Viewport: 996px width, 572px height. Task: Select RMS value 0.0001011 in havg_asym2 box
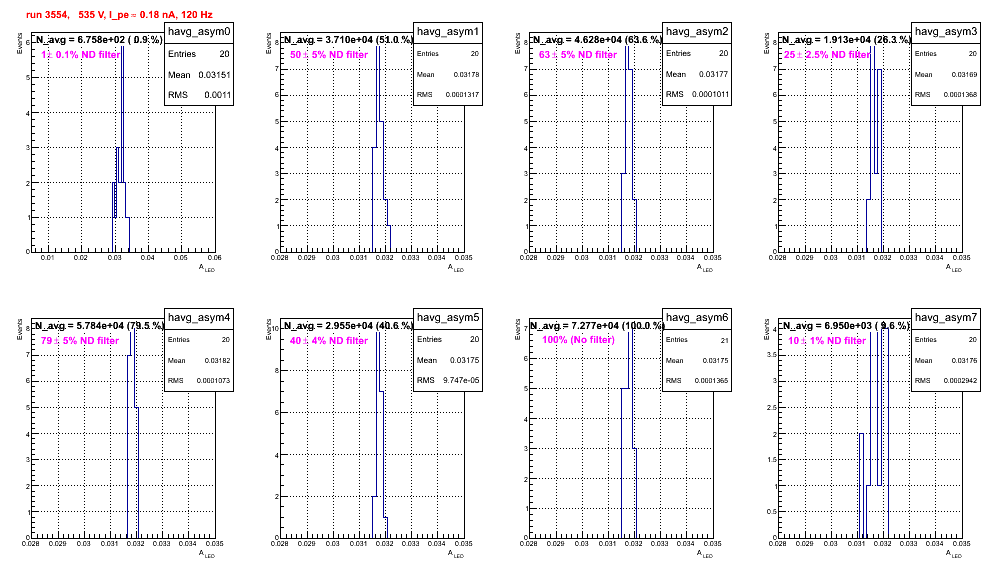710,94
